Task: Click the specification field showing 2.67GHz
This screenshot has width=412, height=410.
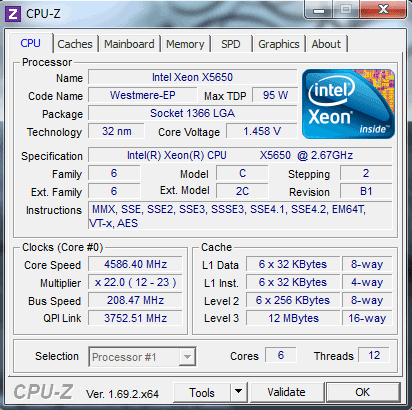Action: coord(240,155)
